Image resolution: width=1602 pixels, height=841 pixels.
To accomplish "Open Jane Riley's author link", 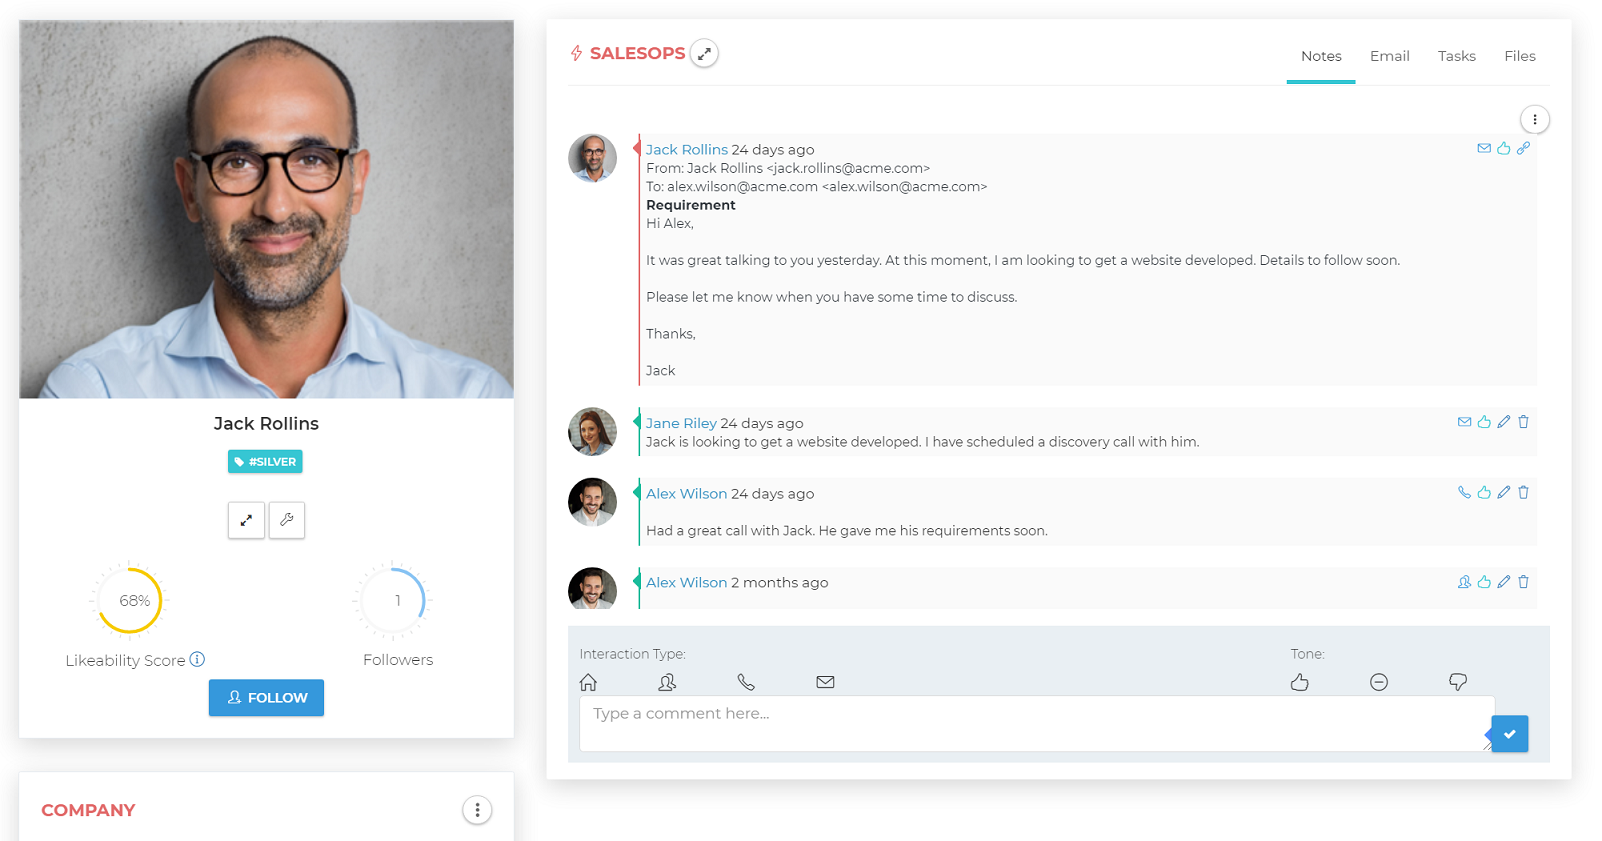I will [x=681, y=423].
